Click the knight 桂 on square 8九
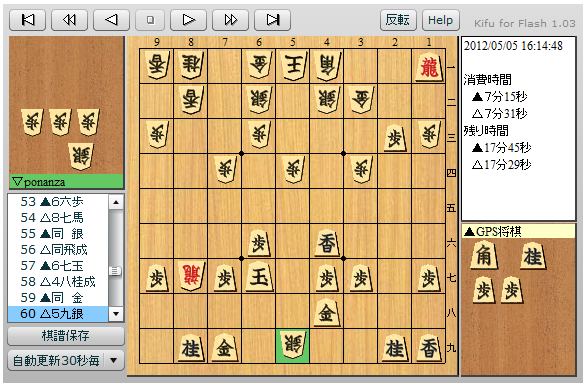The height and width of the screenshot is (383, 586). click(191, 348)
